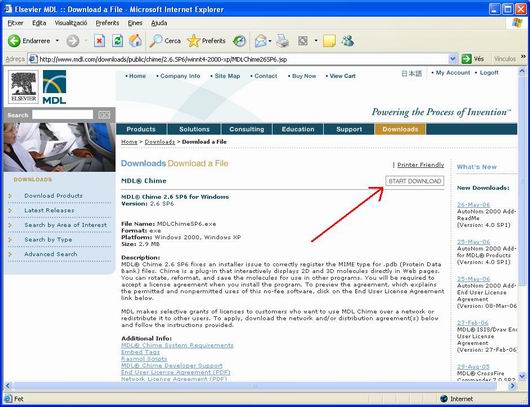530x407 pixels.
Task: Click the Refresh page icon
Action: click(117, 41)
